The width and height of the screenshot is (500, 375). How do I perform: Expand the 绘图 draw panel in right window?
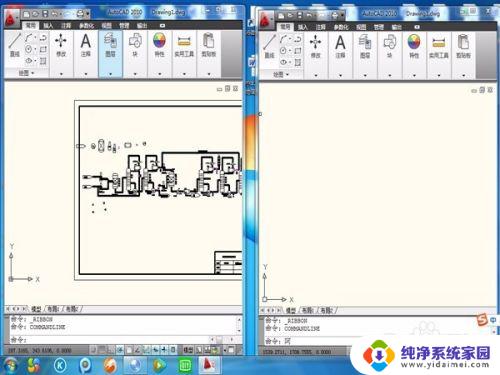(281, 75)
